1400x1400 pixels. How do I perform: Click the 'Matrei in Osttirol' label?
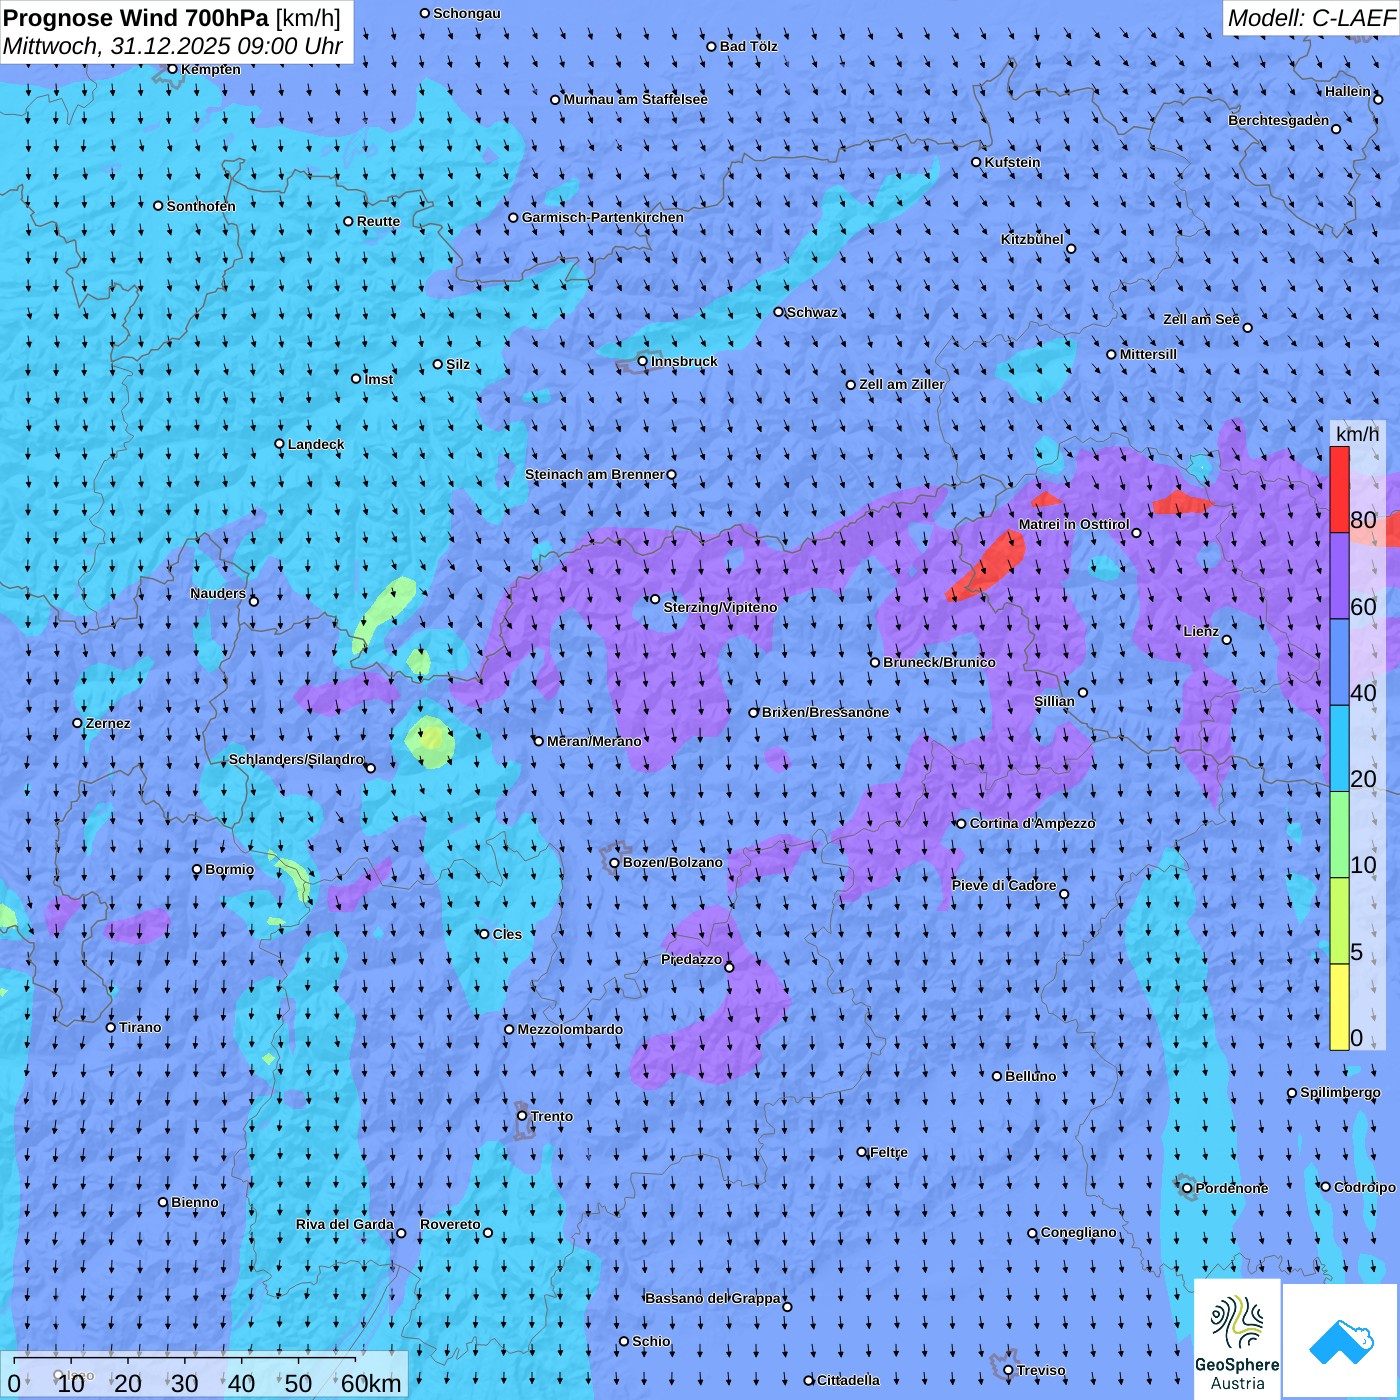tap(1074, 524)
